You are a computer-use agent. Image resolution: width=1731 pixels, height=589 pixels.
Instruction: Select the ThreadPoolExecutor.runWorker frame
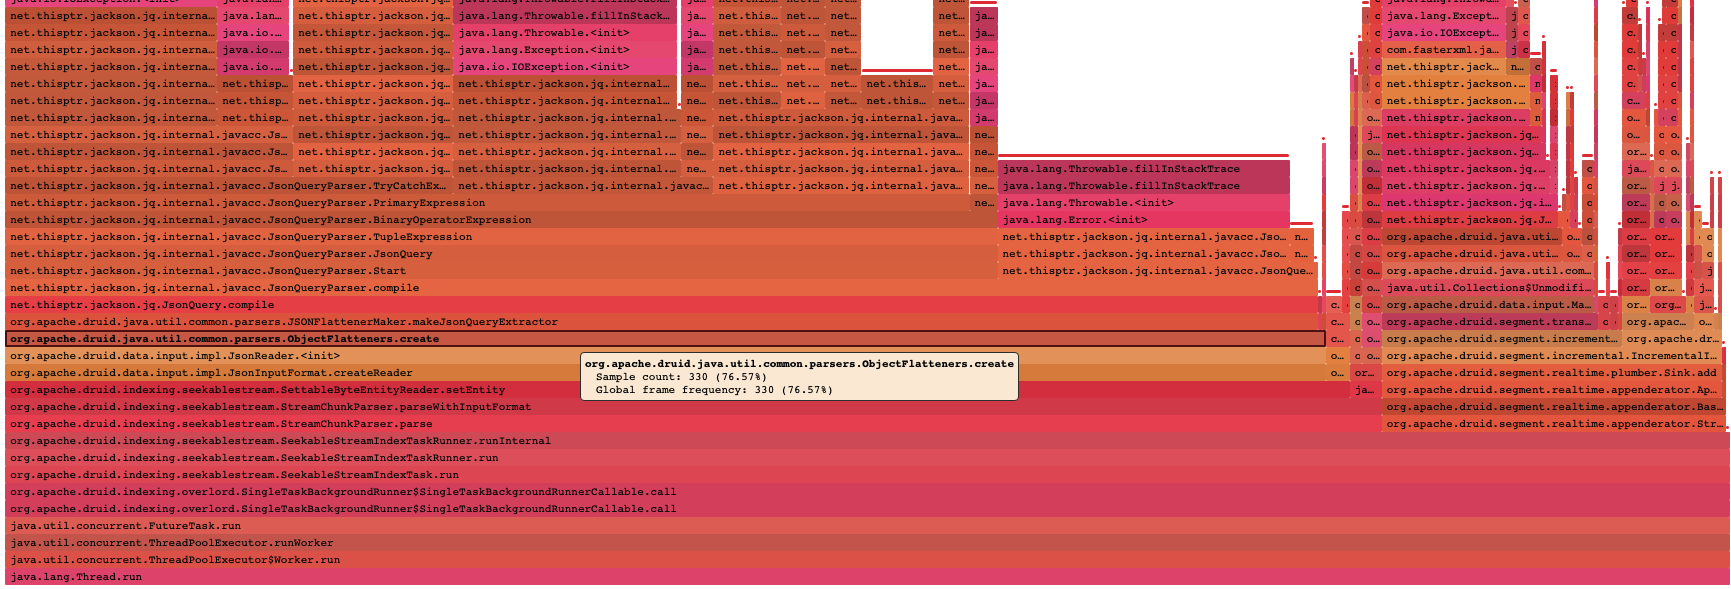[x=867, y=543]
